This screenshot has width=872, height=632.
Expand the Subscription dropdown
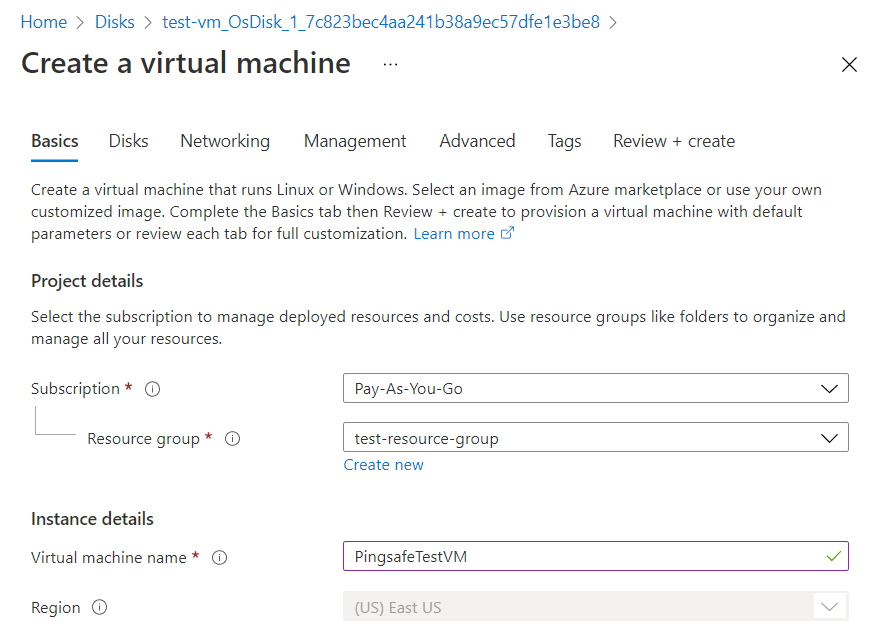tap(595, 388)
